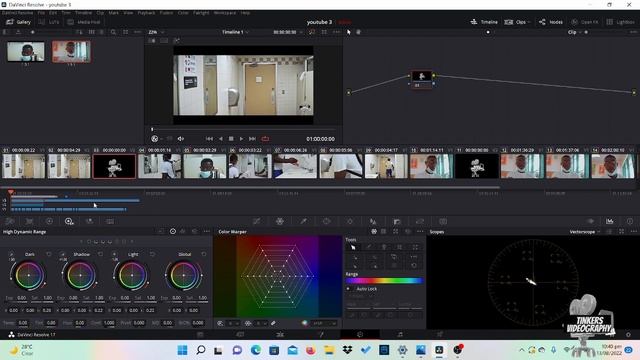Select clip 10 thumbnail in clips strip
This screenshot has width=640, height=360.
431,166
